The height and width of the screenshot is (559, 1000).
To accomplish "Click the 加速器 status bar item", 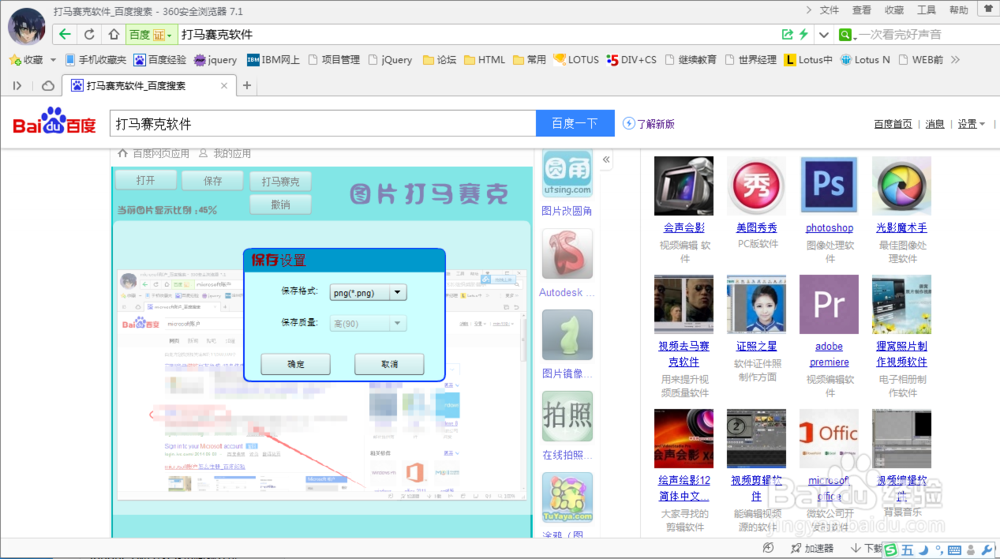I will pyautogui.click(x=812, y=548).
